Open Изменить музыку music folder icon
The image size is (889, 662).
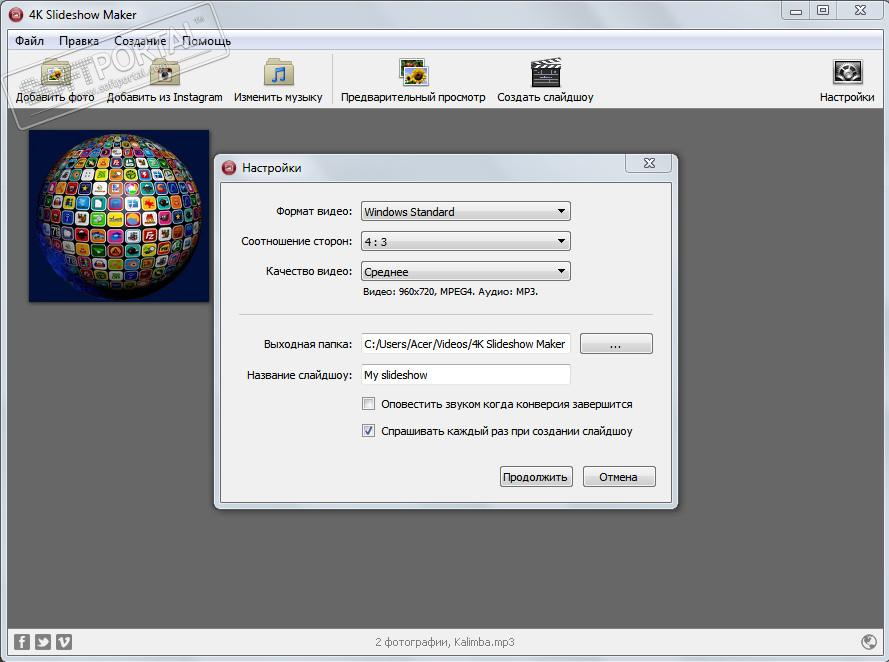[x=278, y=73]
